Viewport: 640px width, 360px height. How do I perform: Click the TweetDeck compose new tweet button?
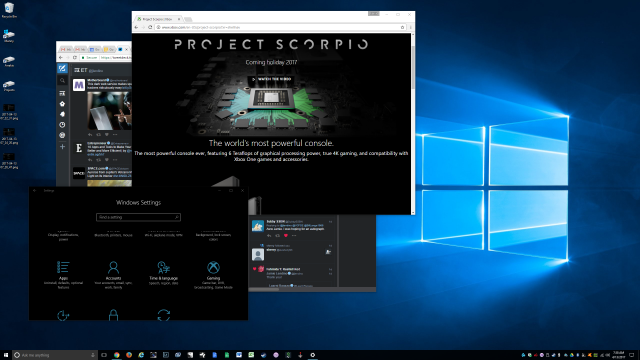coord(62,68)
